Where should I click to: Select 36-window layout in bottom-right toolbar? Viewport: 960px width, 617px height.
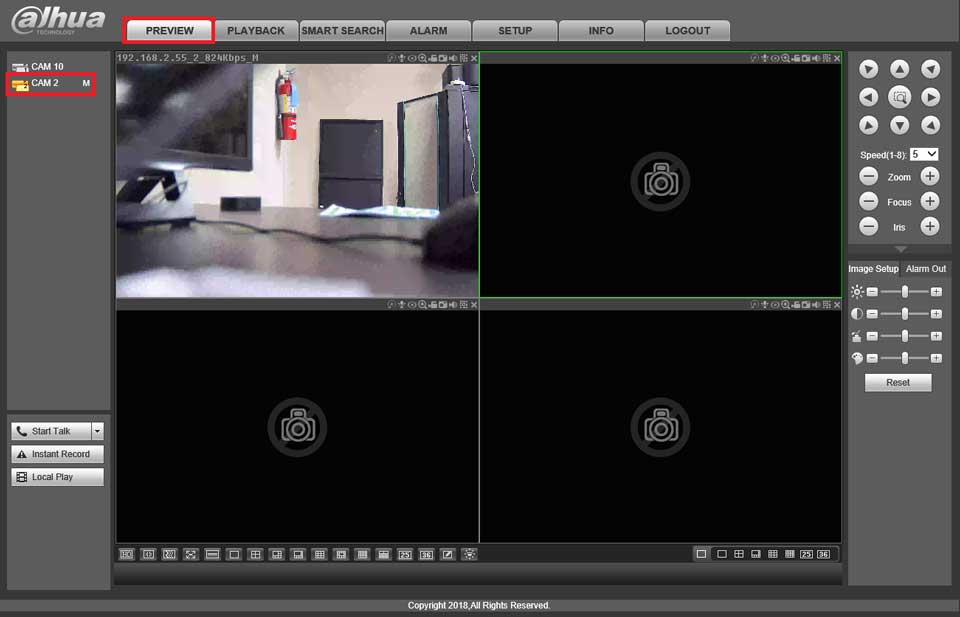[x=823, y=554]
